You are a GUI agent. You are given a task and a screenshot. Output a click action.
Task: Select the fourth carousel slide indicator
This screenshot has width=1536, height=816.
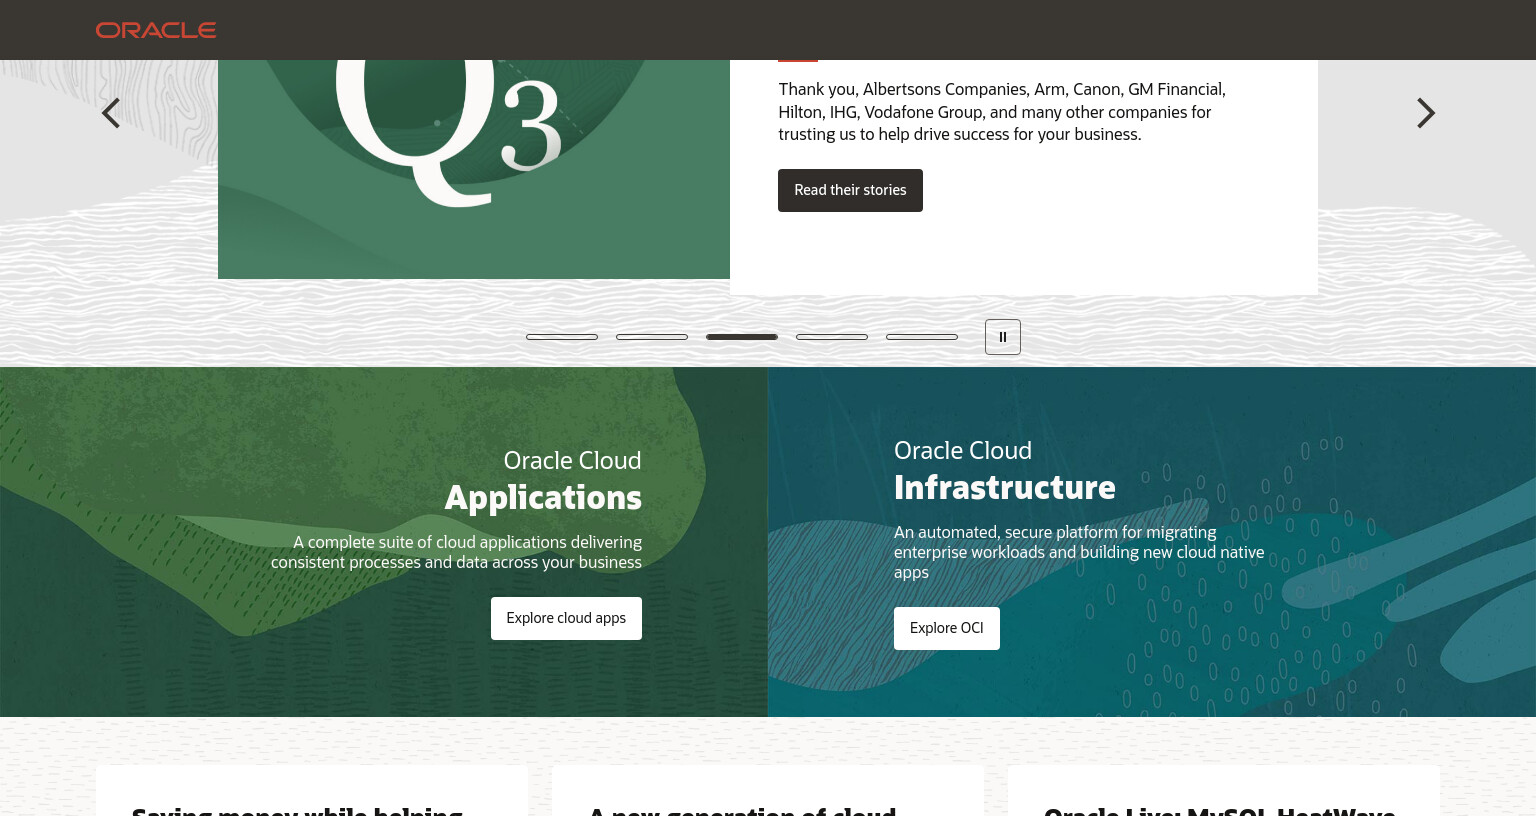[x=832, y=337]
